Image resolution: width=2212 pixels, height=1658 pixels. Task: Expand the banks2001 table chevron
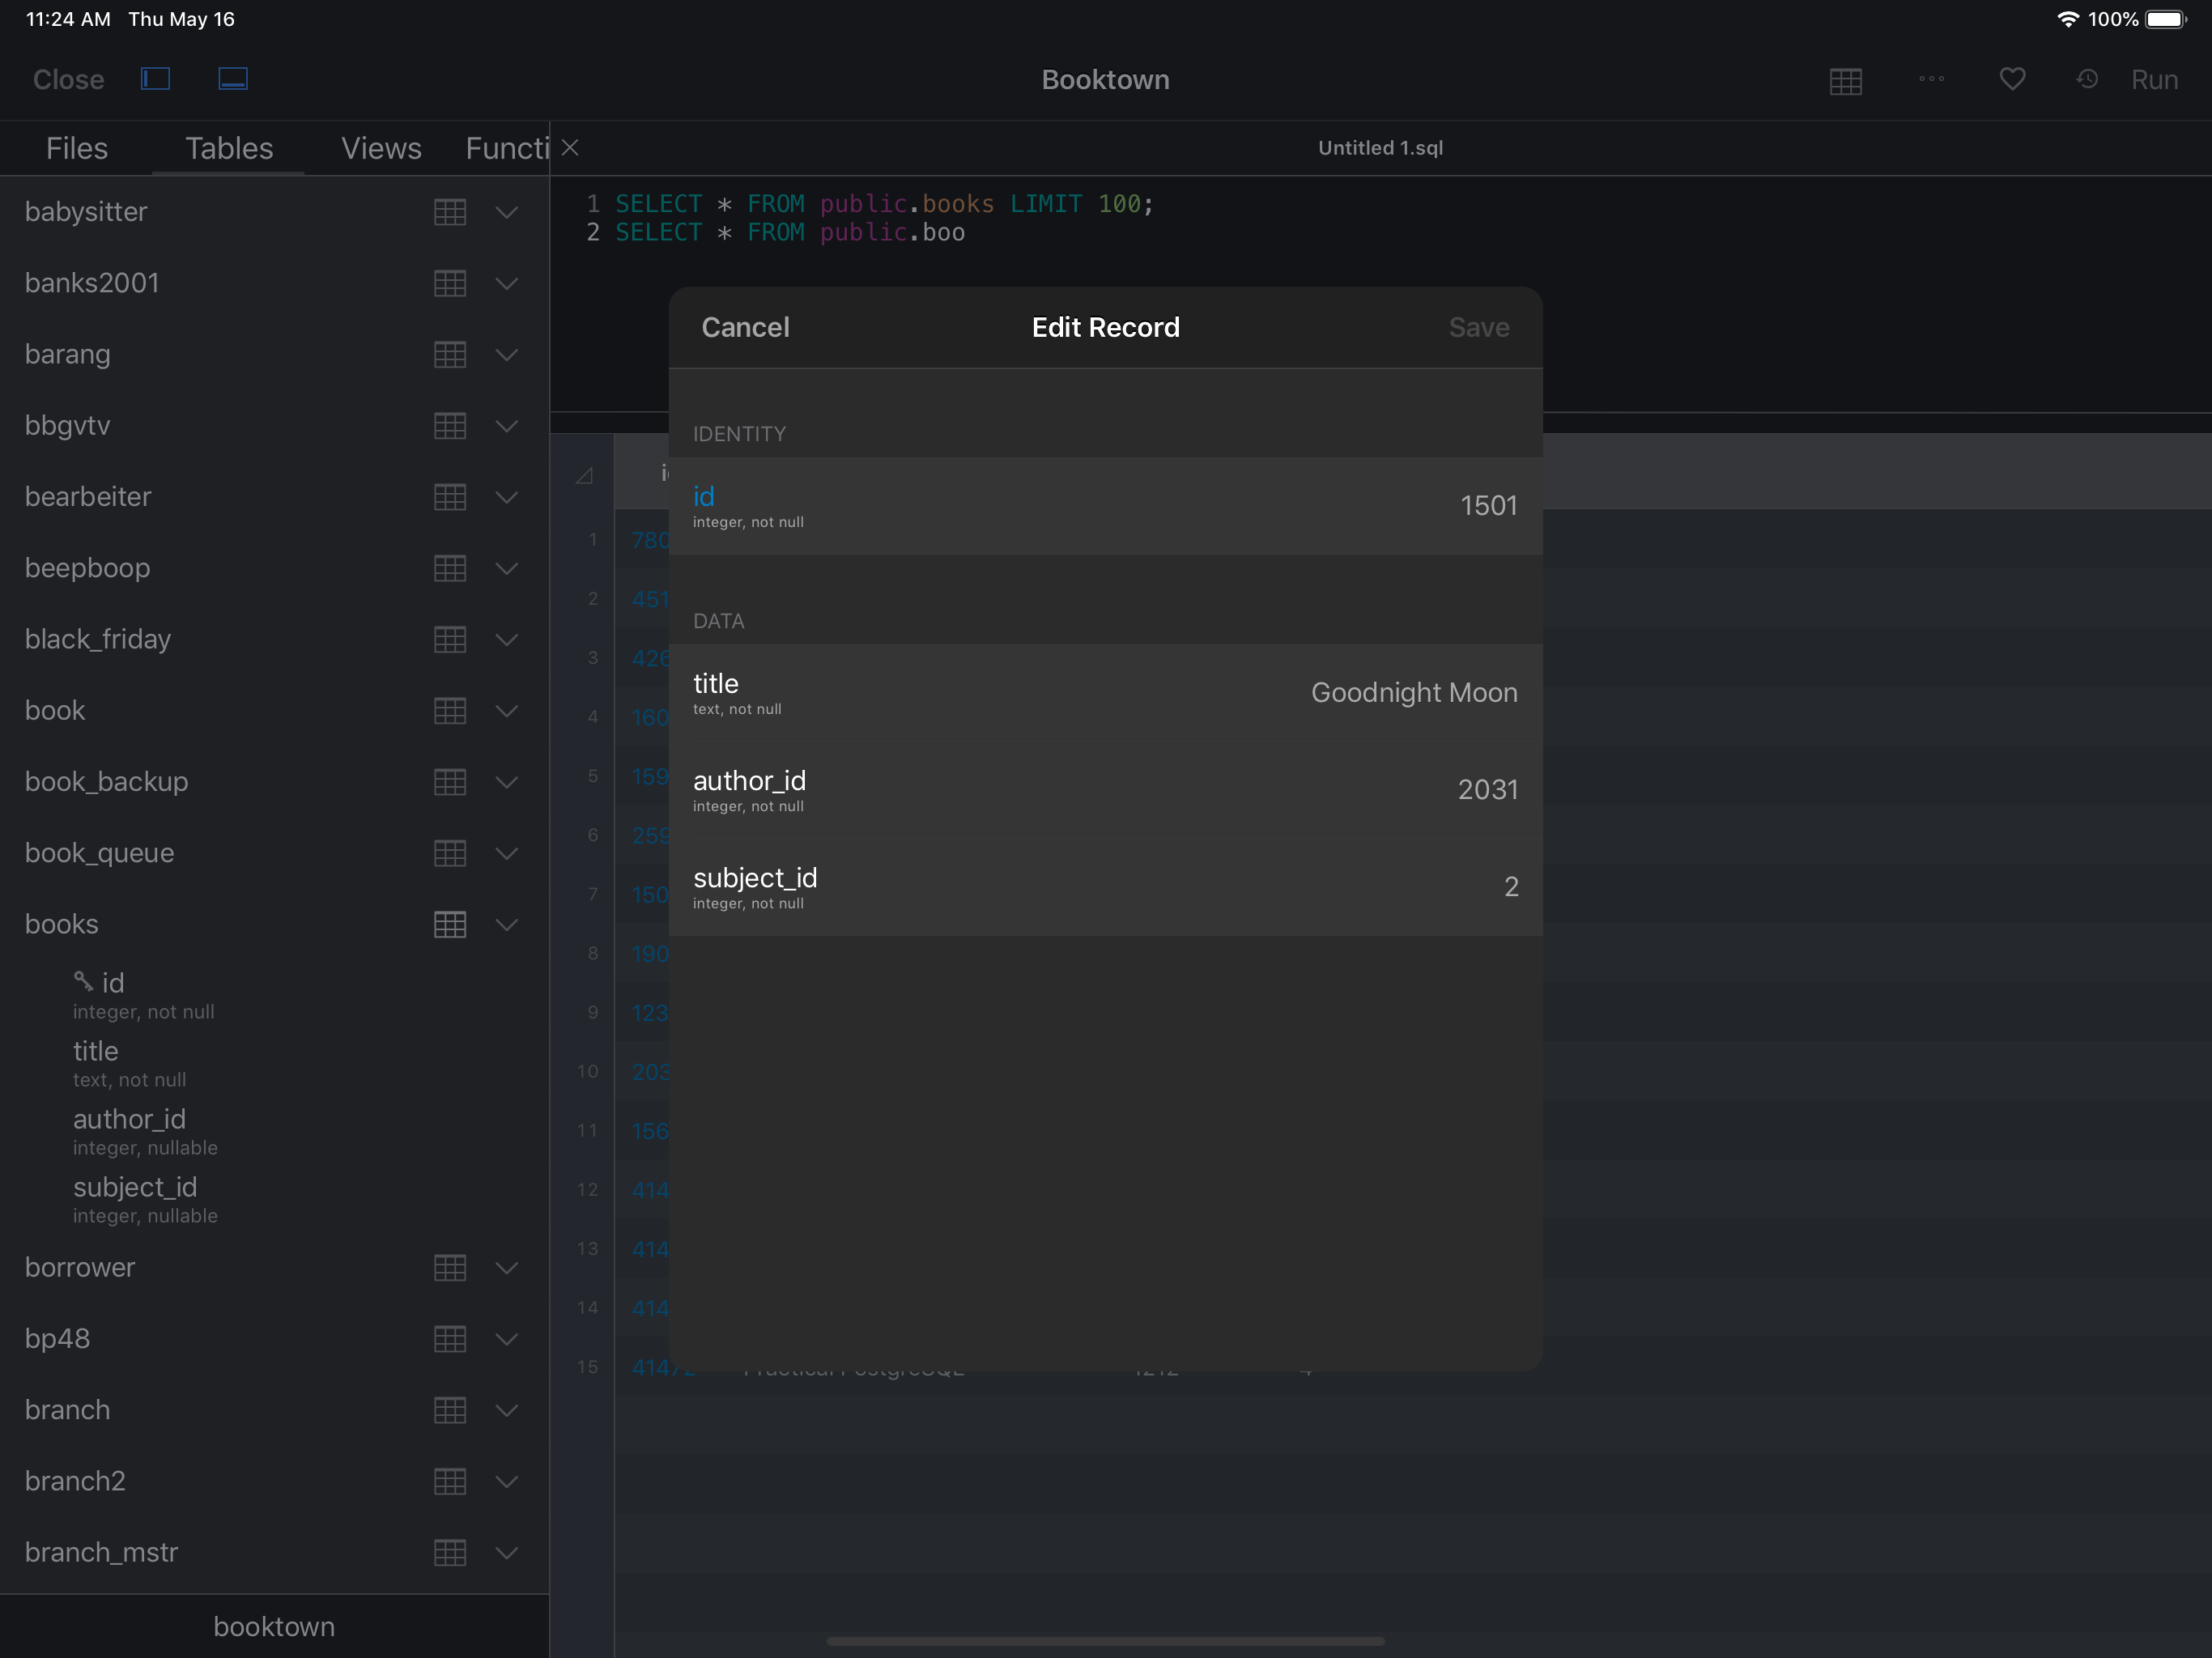[x=507, y=283]
